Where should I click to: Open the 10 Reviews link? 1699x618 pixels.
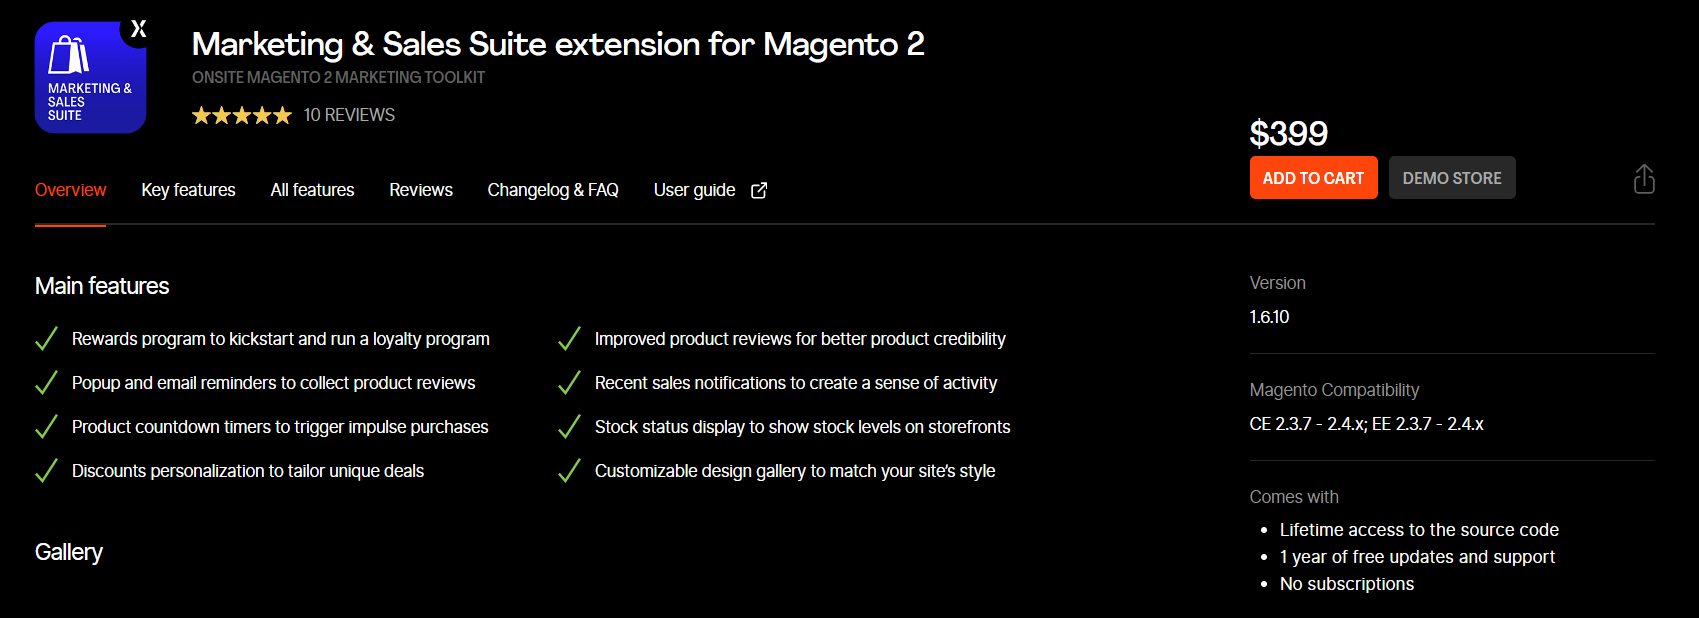click(x=349, y=115)
